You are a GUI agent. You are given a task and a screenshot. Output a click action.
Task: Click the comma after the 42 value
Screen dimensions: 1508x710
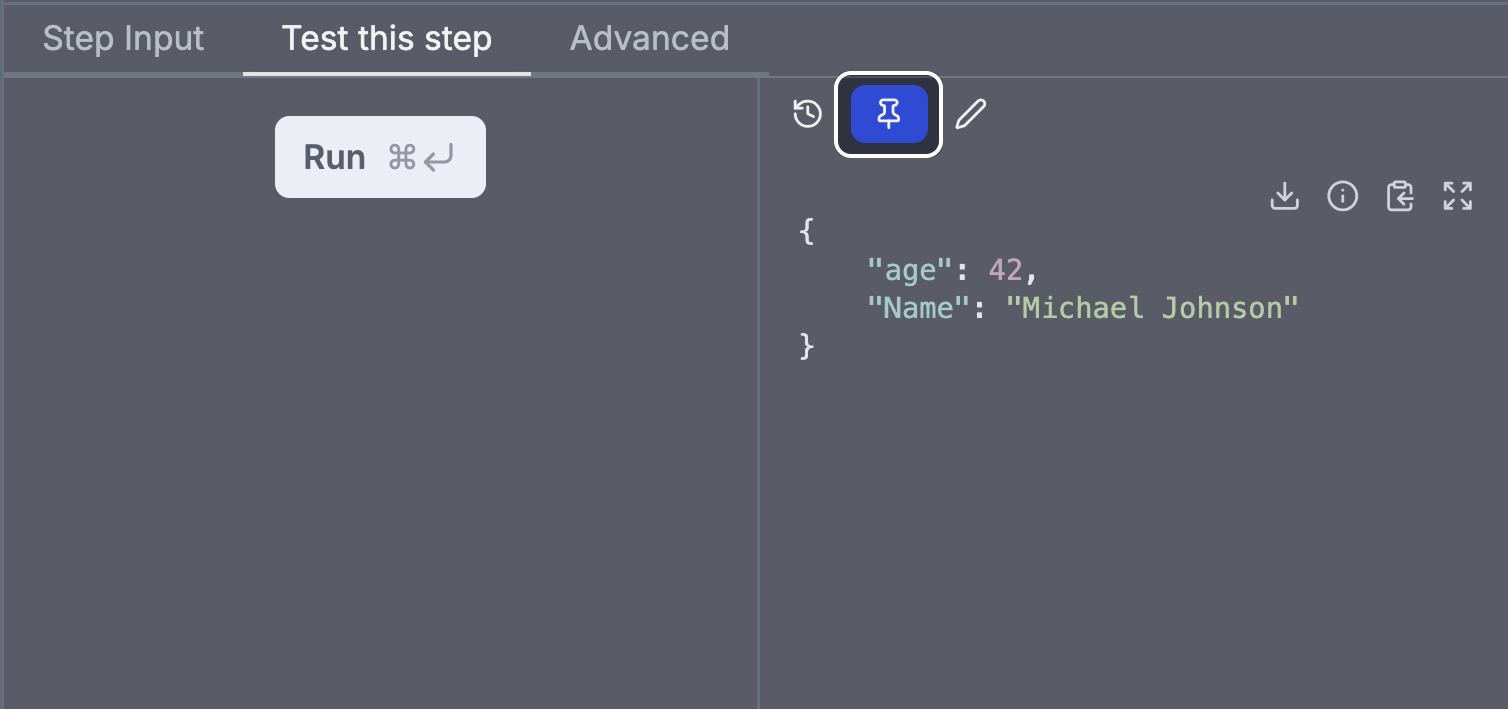(1032, 274)
